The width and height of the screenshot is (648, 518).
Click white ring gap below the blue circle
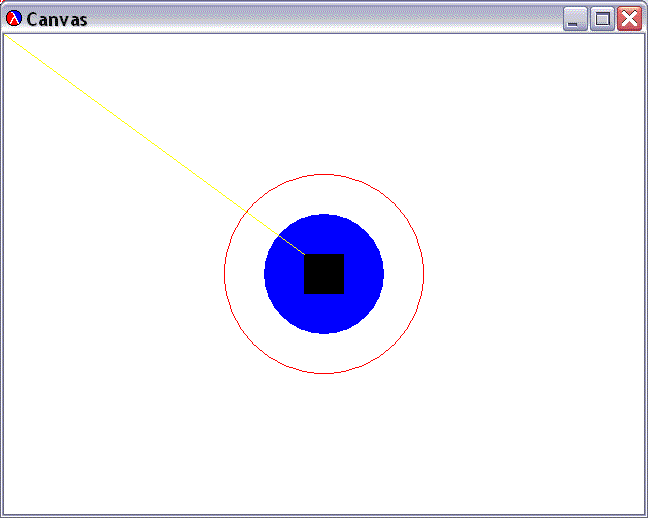coord(324,354)
